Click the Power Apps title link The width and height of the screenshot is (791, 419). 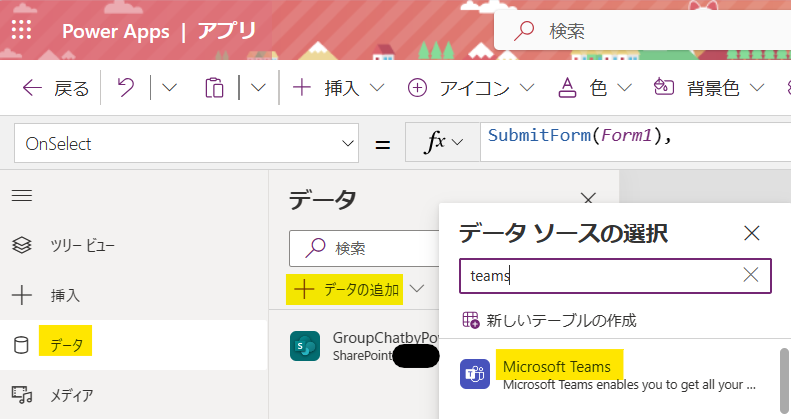116,31
